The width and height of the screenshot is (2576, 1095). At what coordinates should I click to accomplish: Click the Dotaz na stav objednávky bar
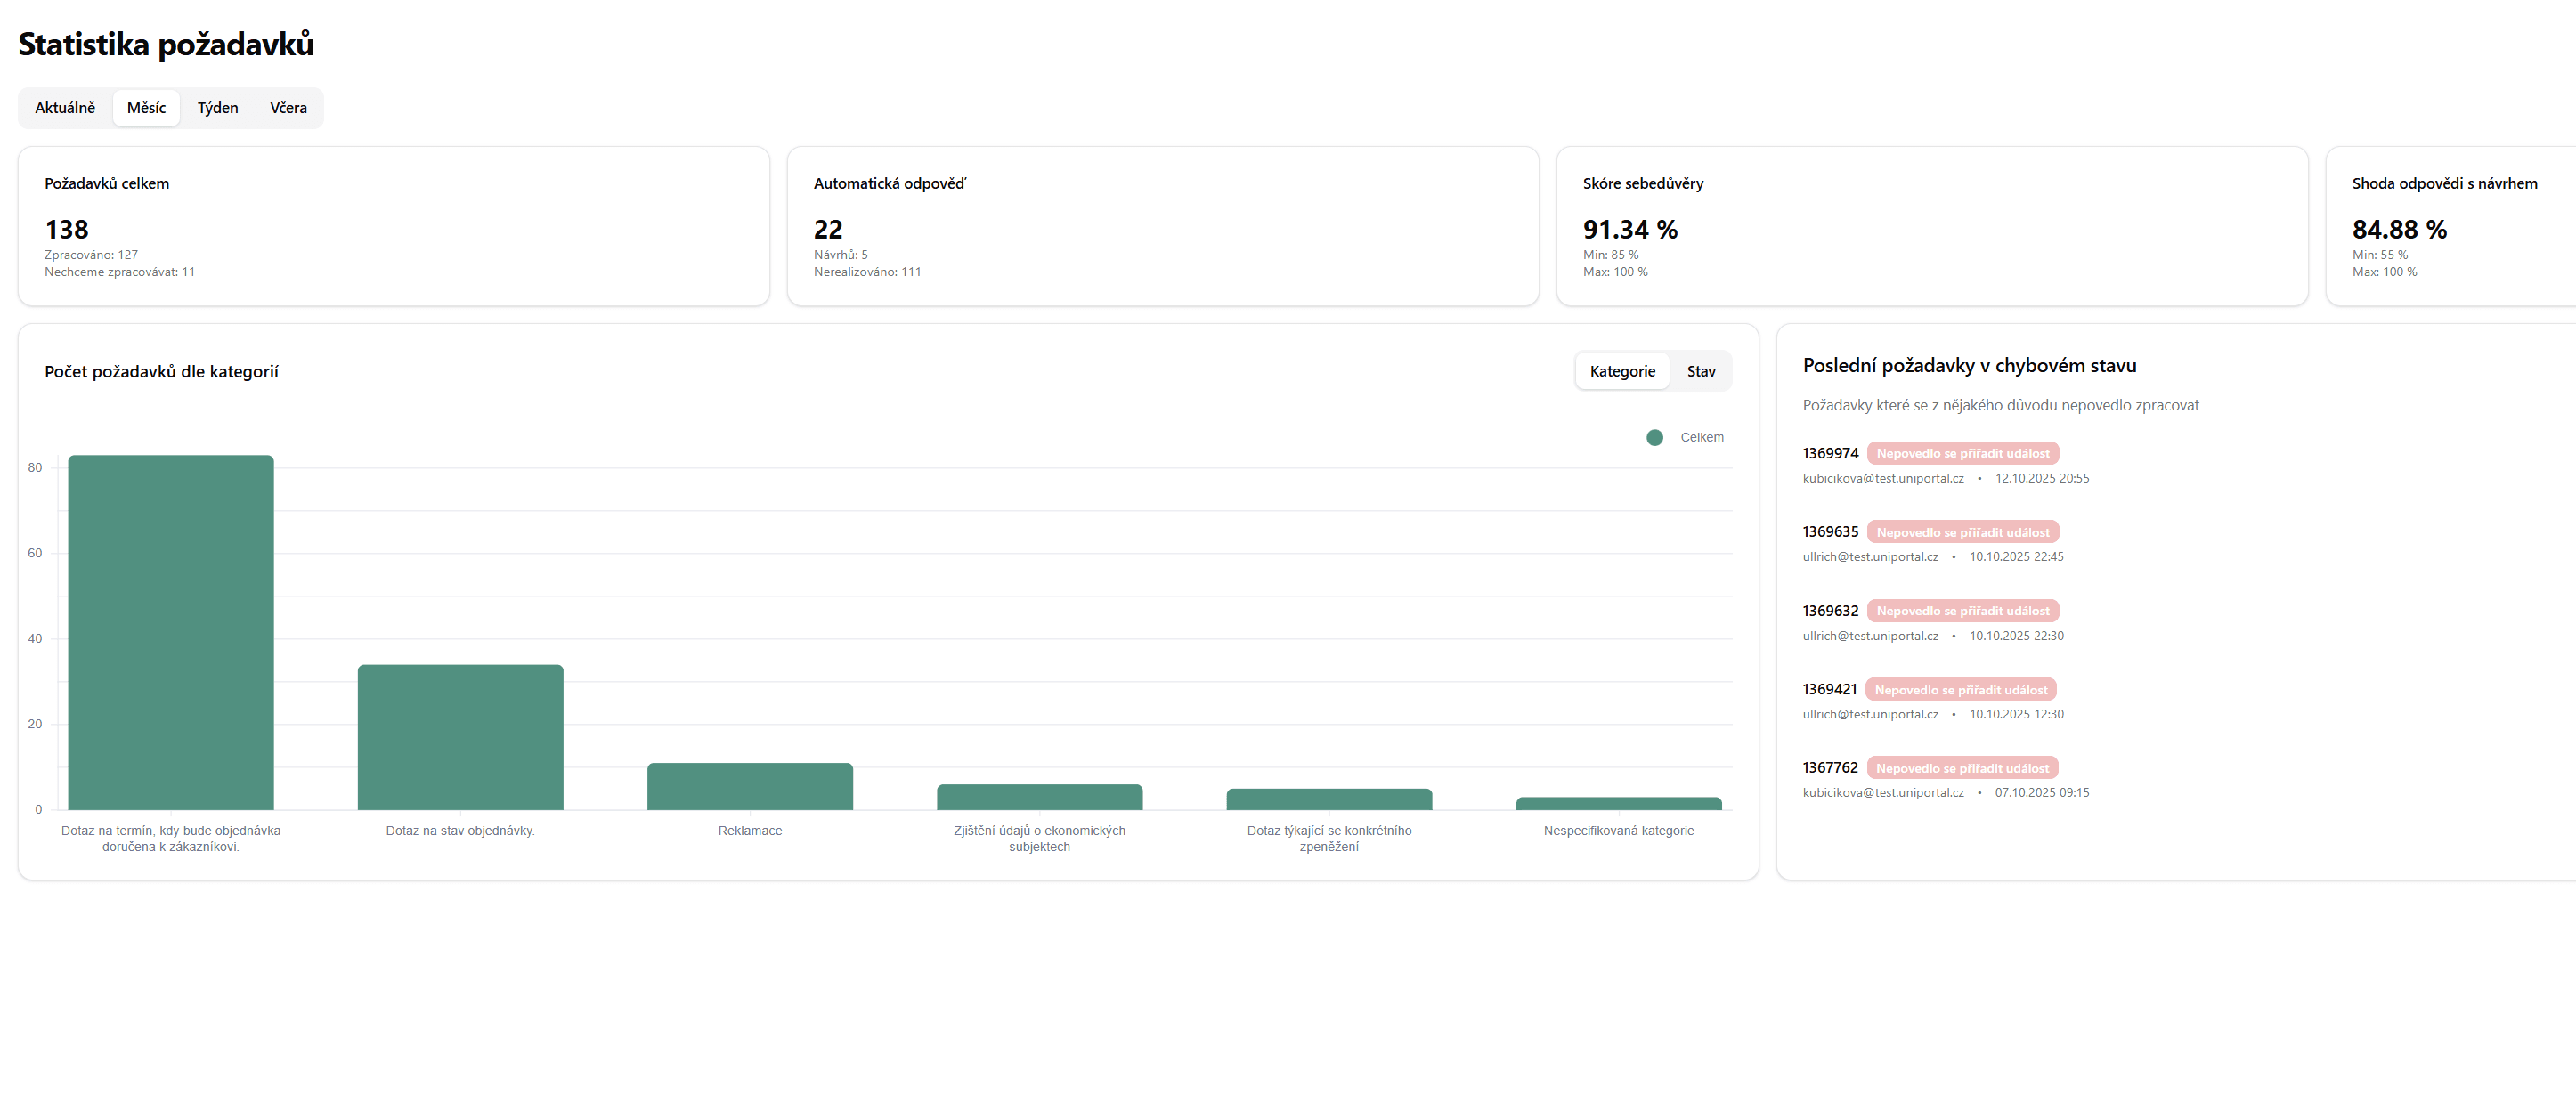click(x=460, y=737)
